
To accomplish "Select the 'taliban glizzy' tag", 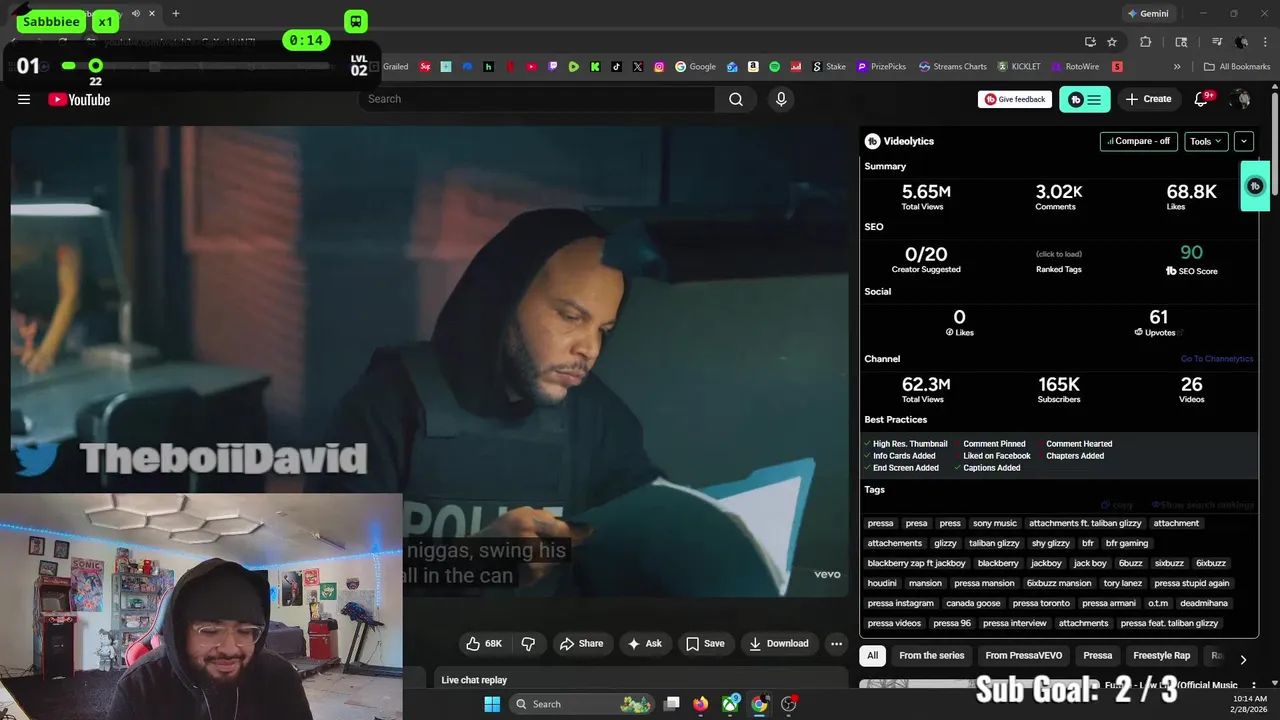I will point(994,543).
